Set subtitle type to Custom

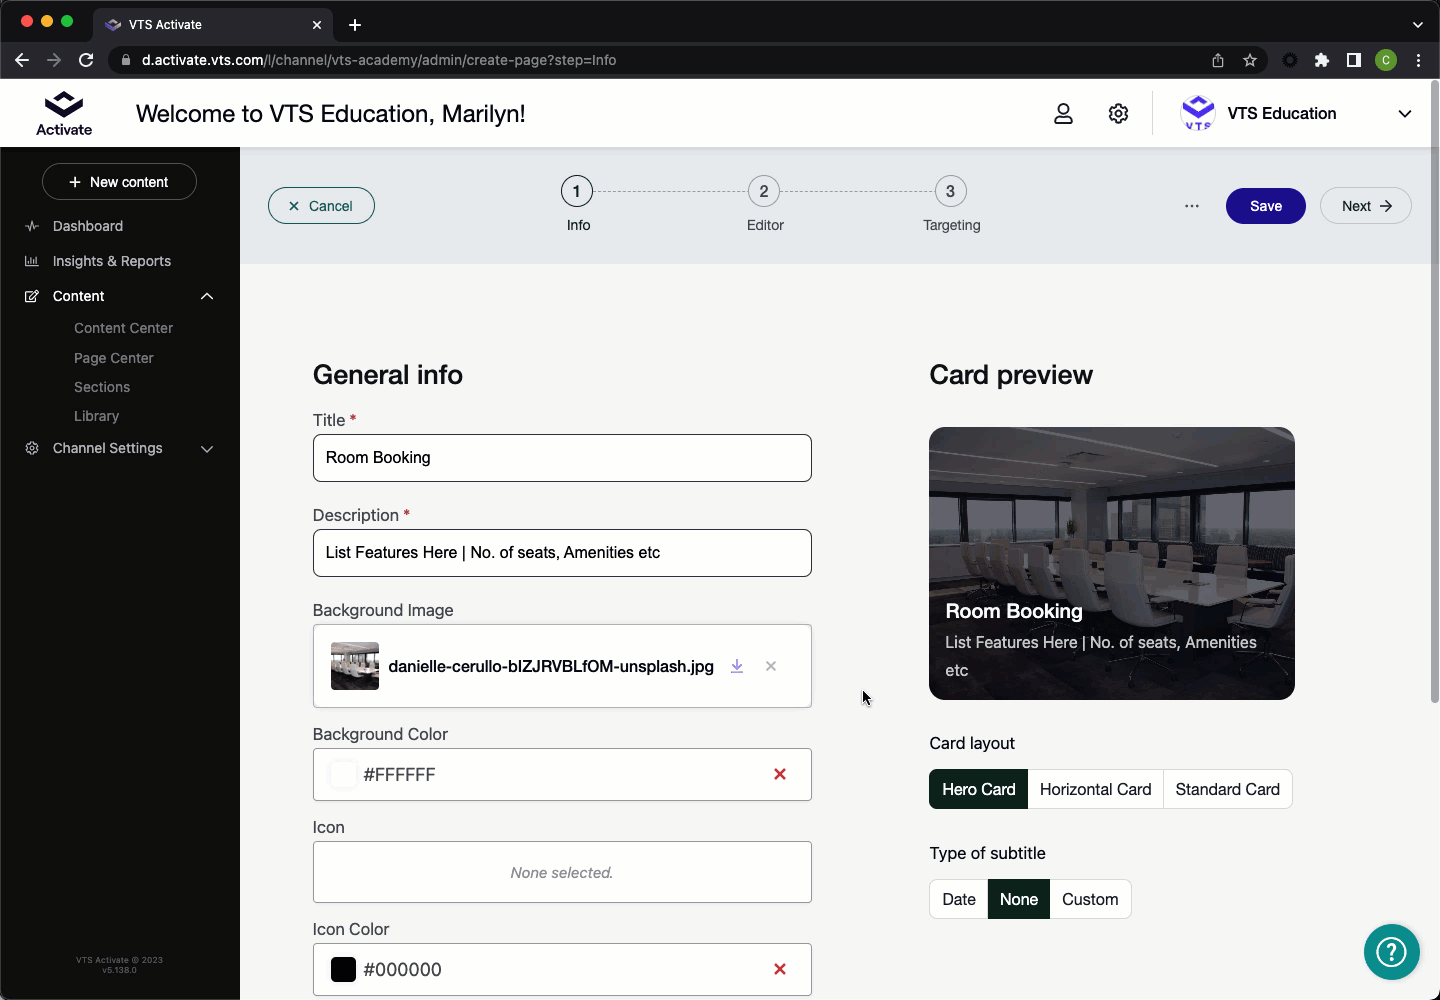click(x=1090, y=899)
